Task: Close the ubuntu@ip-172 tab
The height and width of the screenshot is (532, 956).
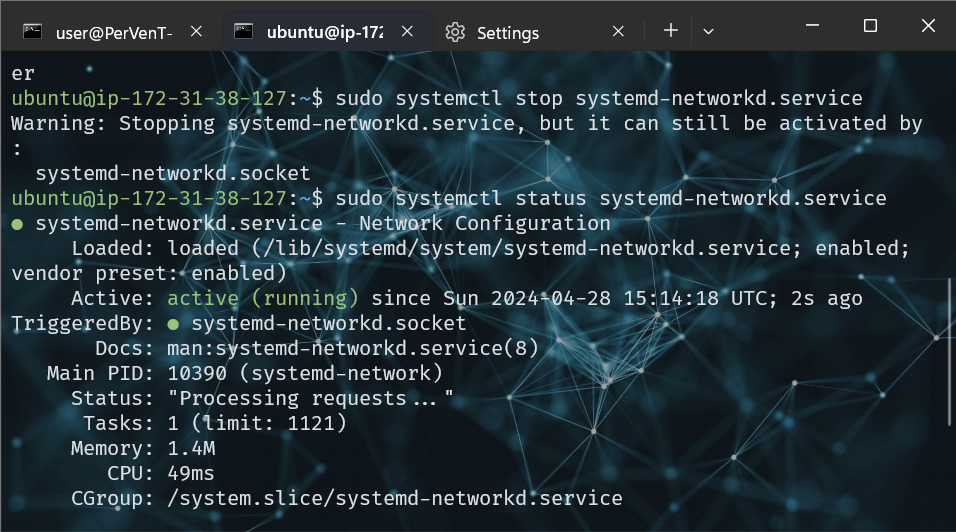Action: pyautogui.click(x=407, y=32)
